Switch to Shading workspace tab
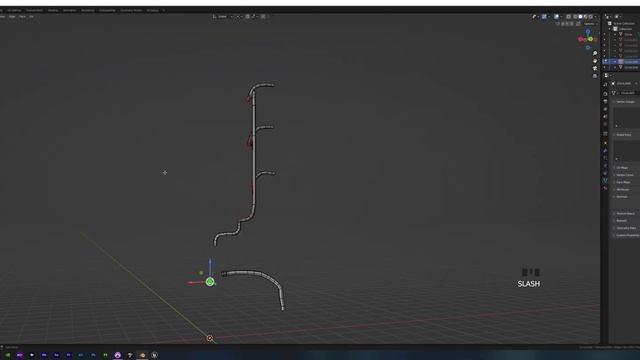The width and height of the screenshot is (640, 360). coord(53,10)
